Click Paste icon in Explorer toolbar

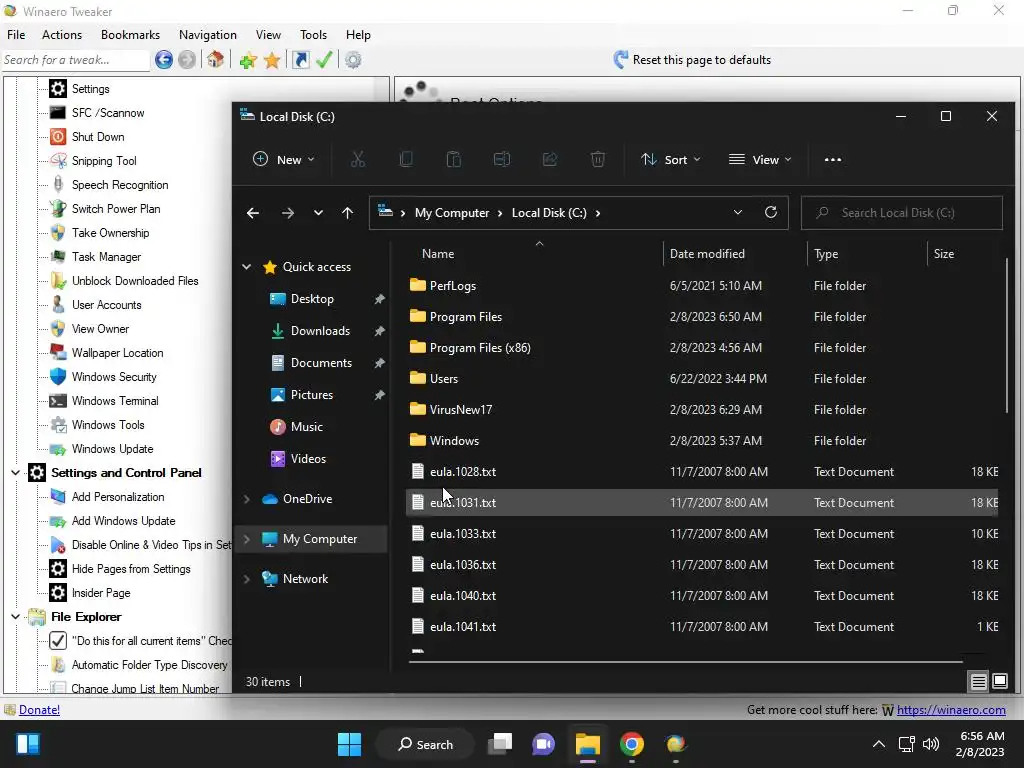tap(454, 159)
